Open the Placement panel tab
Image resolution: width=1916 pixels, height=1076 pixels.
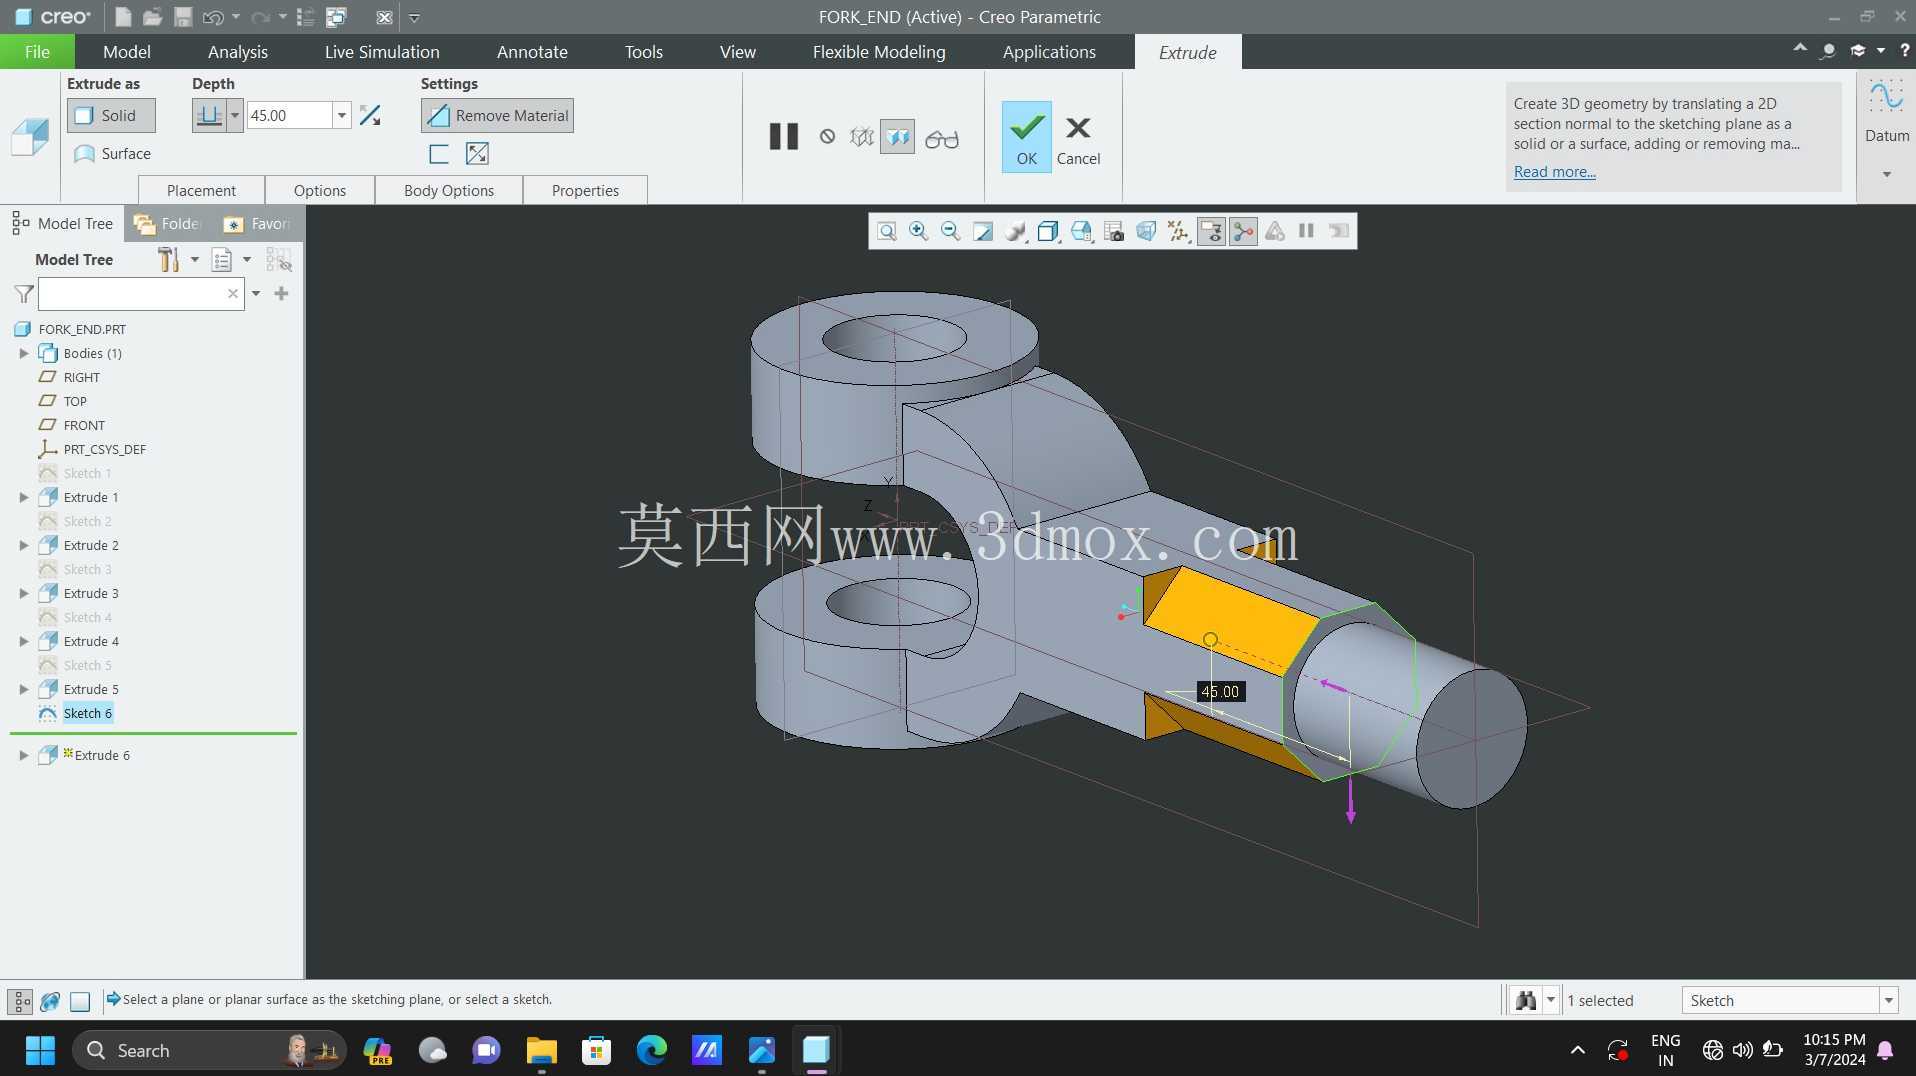point(201,190)
